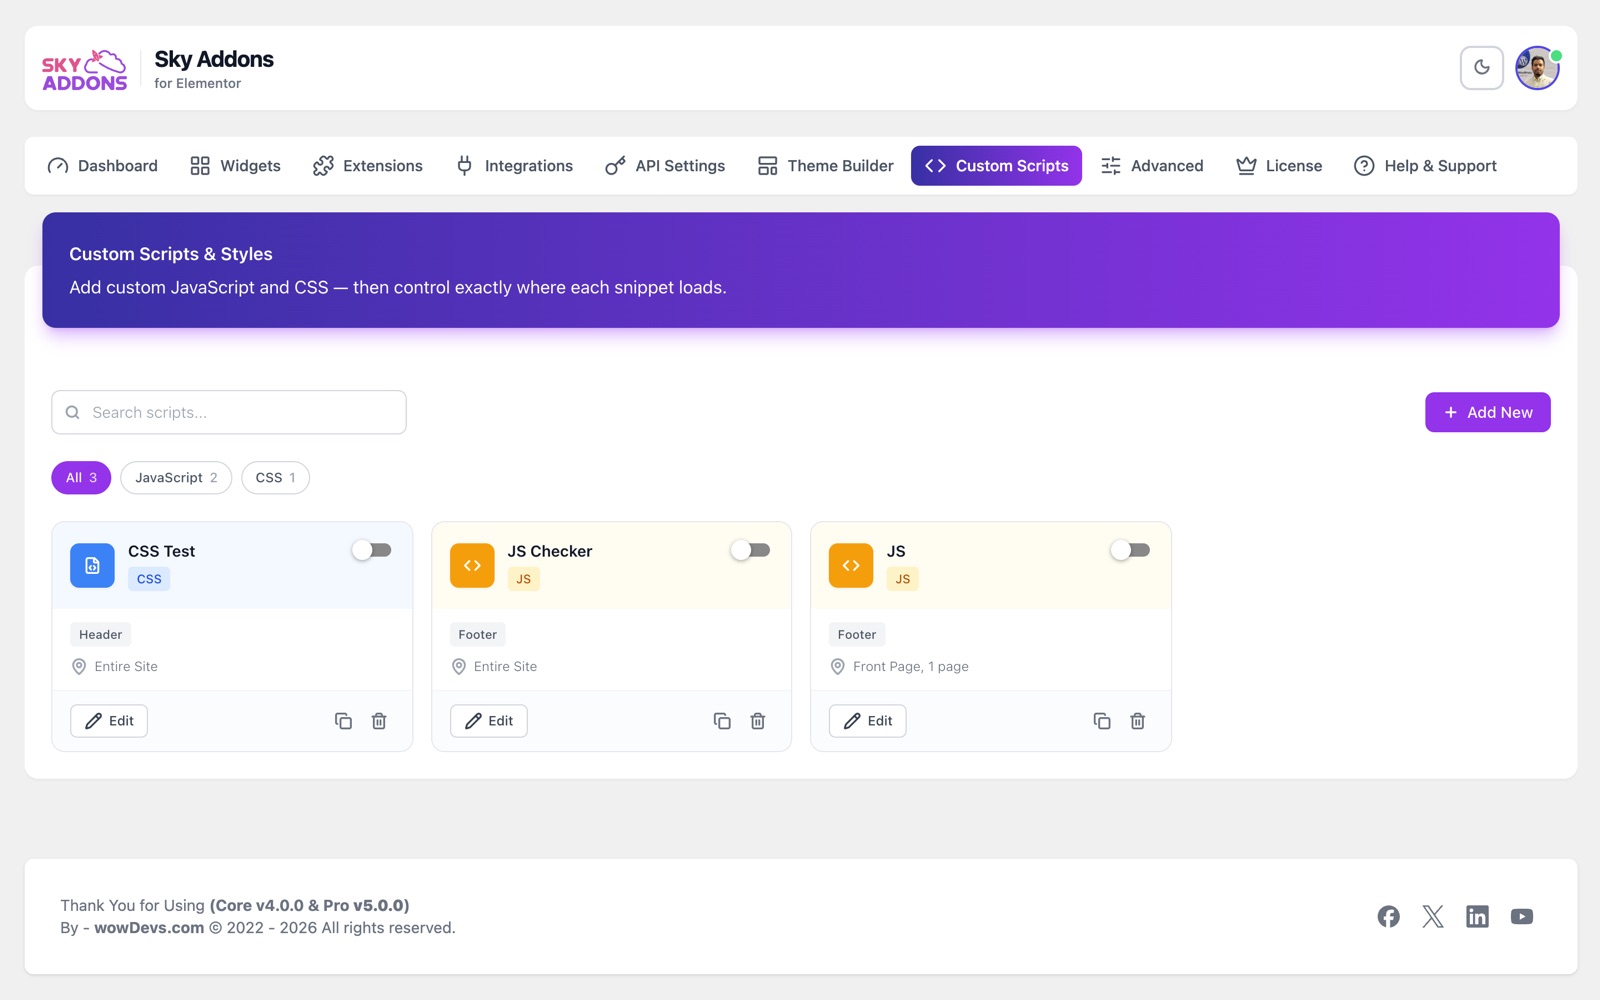Viewport: 1600px width, 1000px height.
Task: Click the search magnifier icon
Action: pos(73,412)
